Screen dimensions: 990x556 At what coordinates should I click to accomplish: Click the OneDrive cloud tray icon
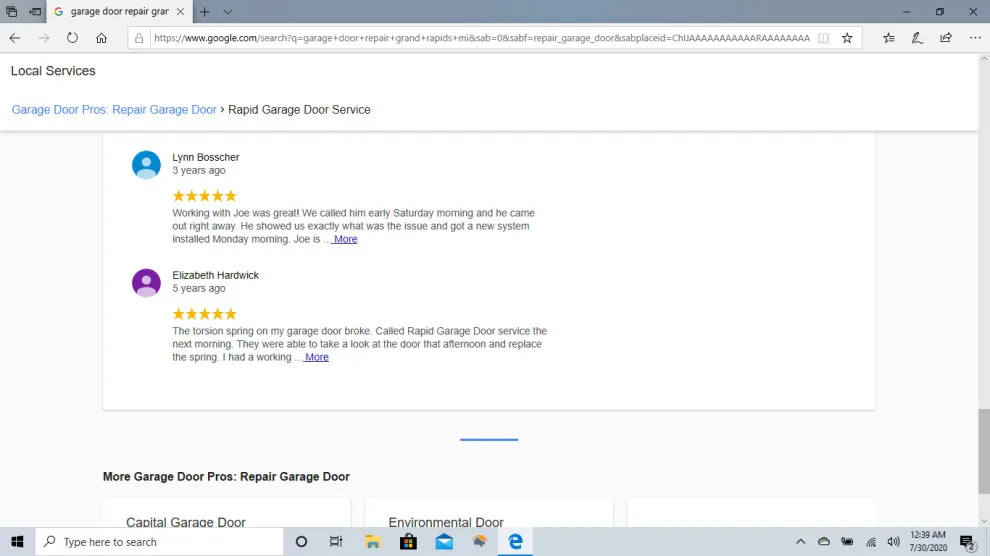pos(824,541)
